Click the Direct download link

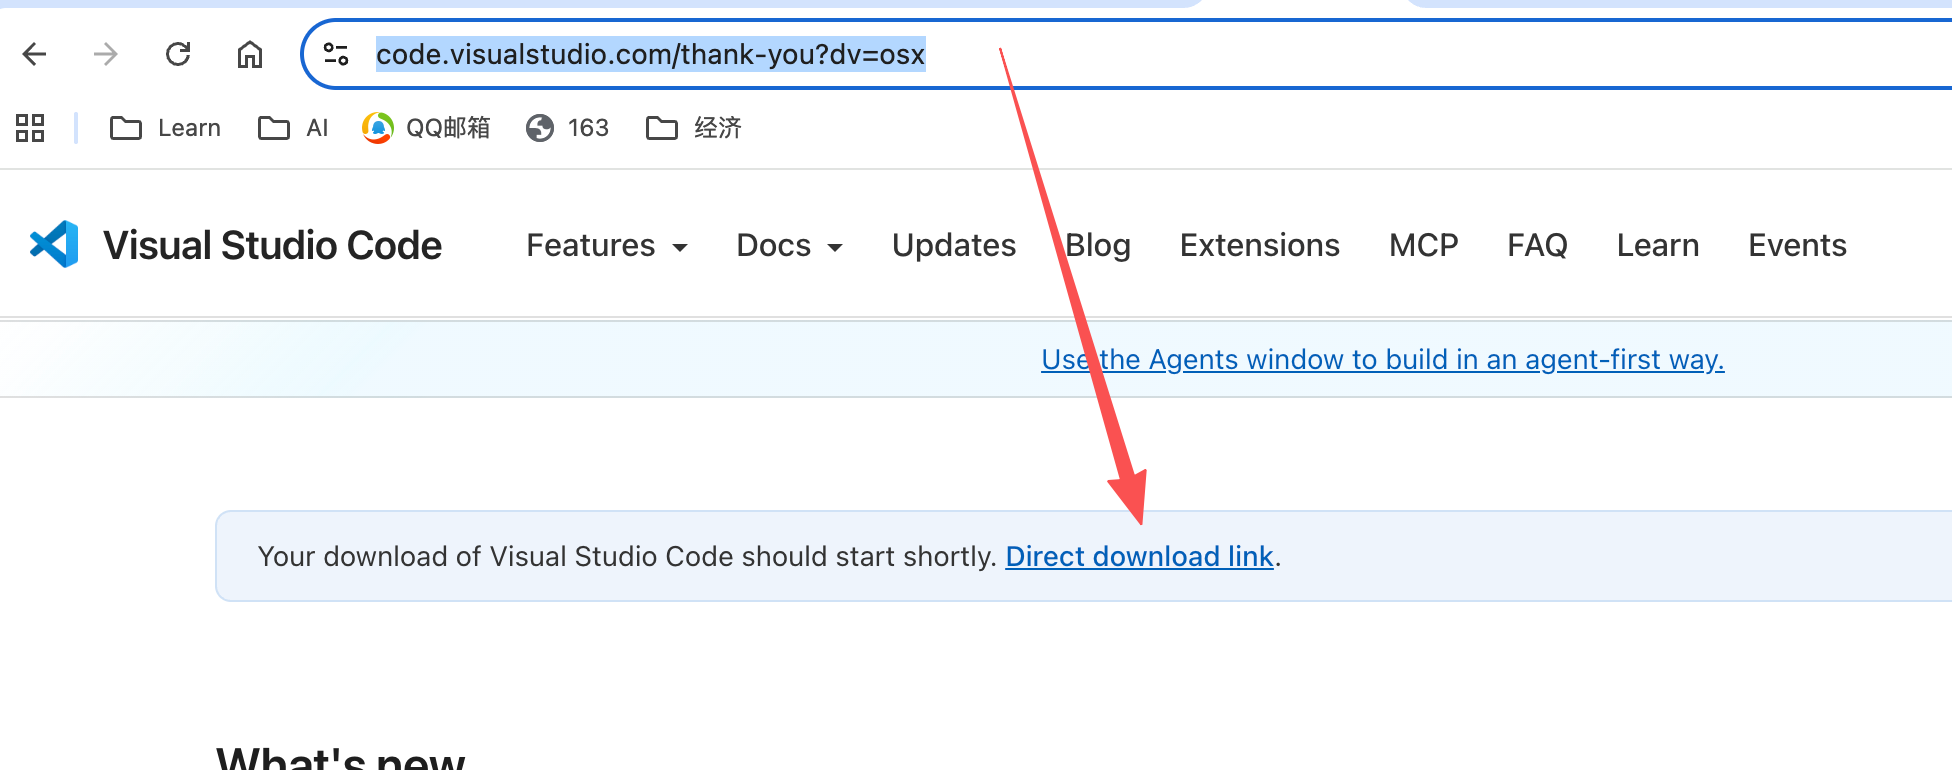tap(1139, 557)
